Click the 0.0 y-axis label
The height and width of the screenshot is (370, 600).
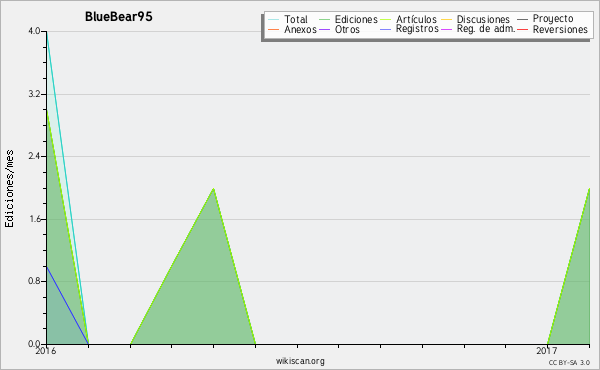[x=34, y=344]
